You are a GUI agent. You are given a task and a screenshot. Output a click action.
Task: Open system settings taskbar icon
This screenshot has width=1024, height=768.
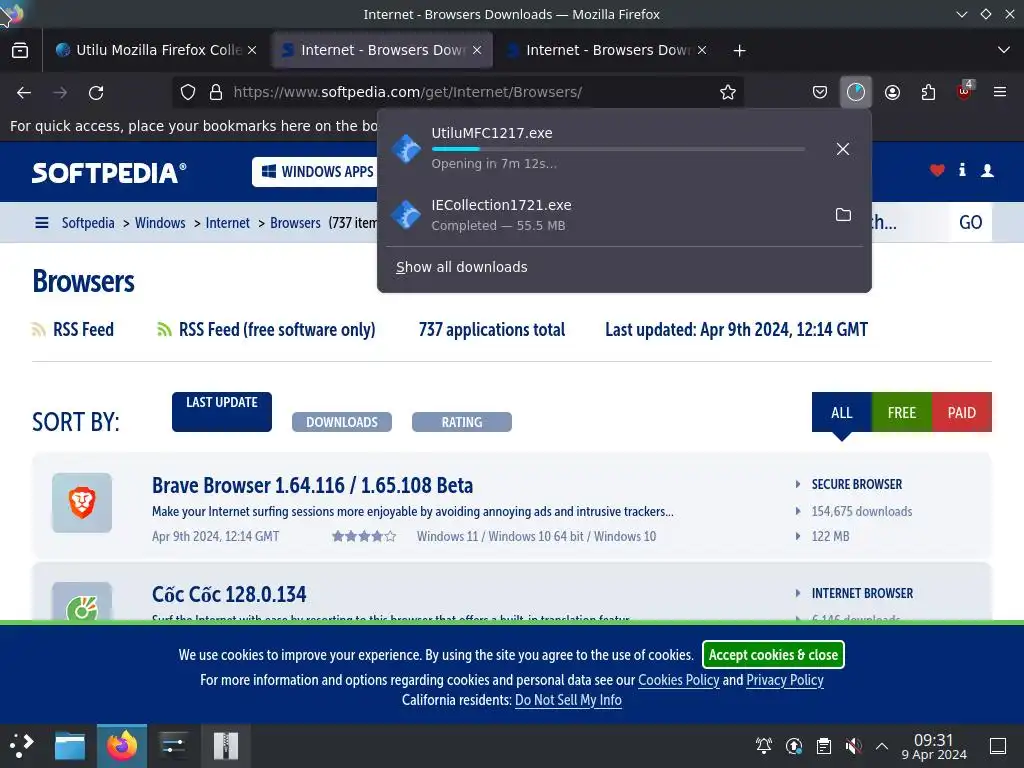[173, 746]
